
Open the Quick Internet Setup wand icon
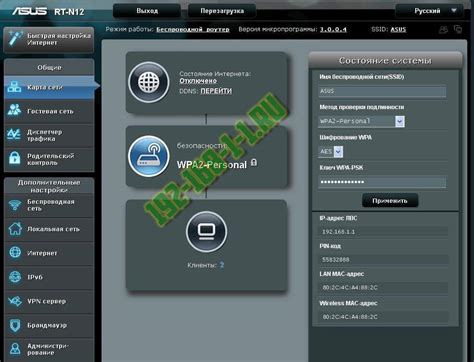[x=15, y=39]
